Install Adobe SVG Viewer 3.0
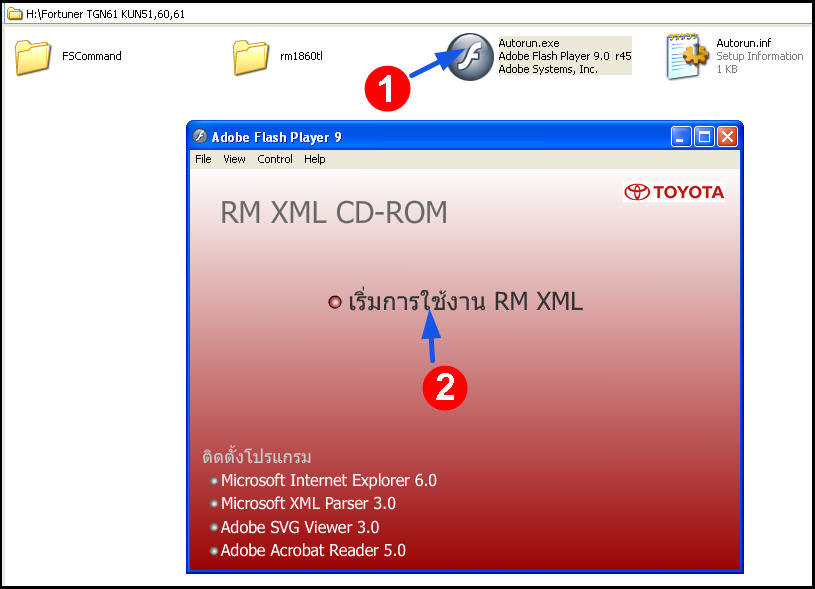815x589 pixels. pos(300,527)
